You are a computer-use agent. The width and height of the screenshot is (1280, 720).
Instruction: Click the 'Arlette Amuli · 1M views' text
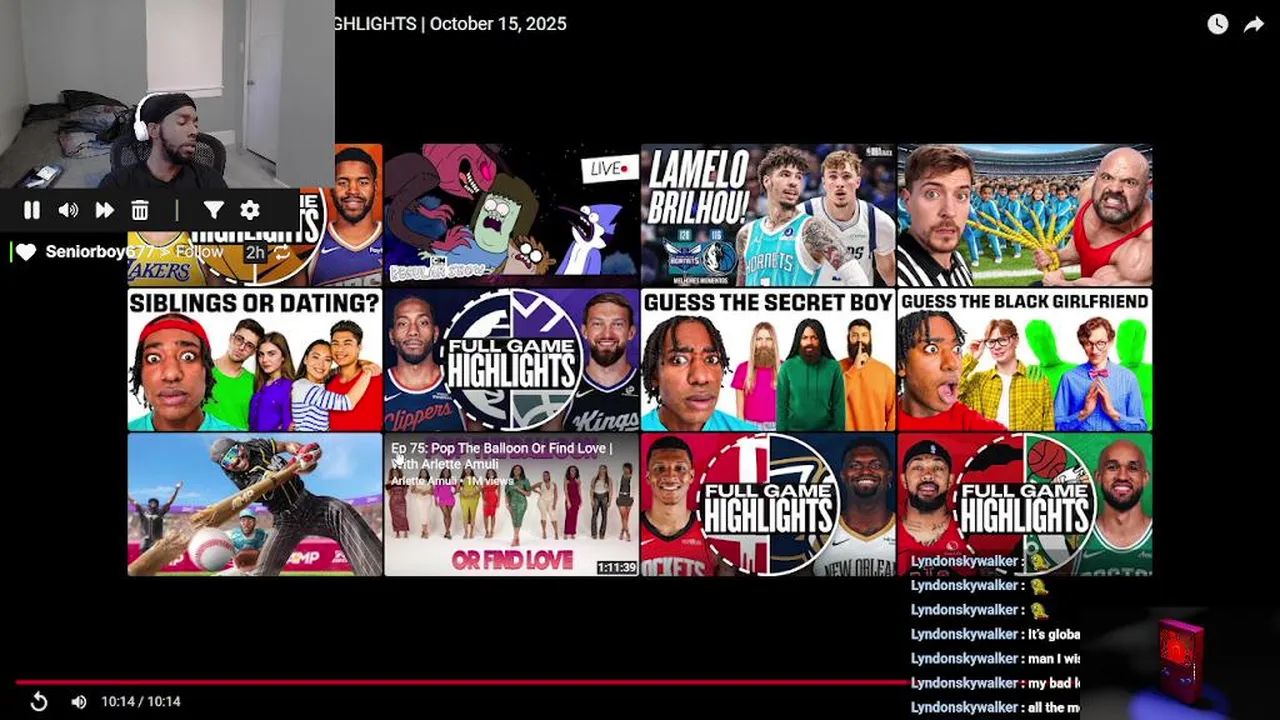pyautogui.click(x=452, y=481)
